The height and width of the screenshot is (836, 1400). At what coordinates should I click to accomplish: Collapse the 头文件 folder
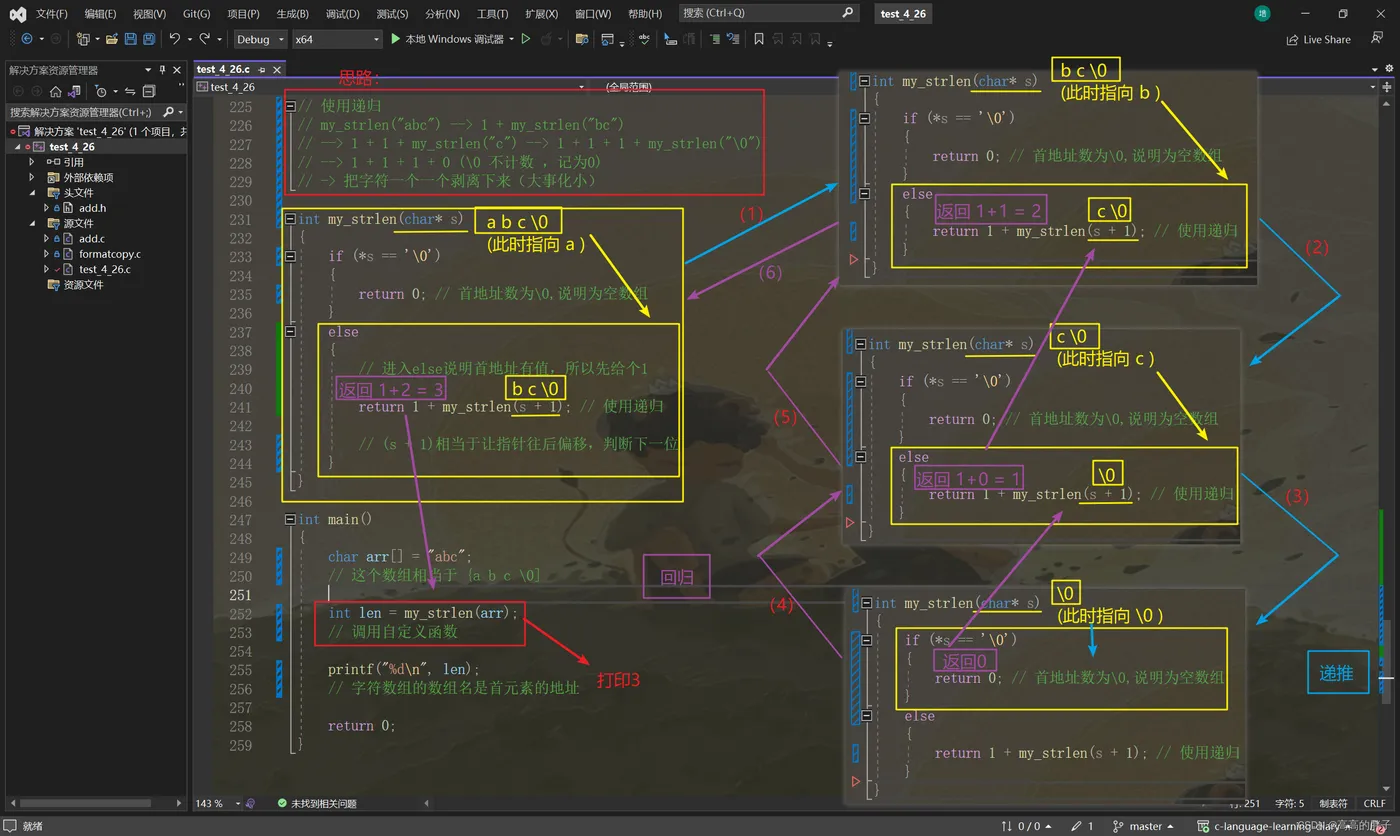pyautogui.click(x=32, y=192)
